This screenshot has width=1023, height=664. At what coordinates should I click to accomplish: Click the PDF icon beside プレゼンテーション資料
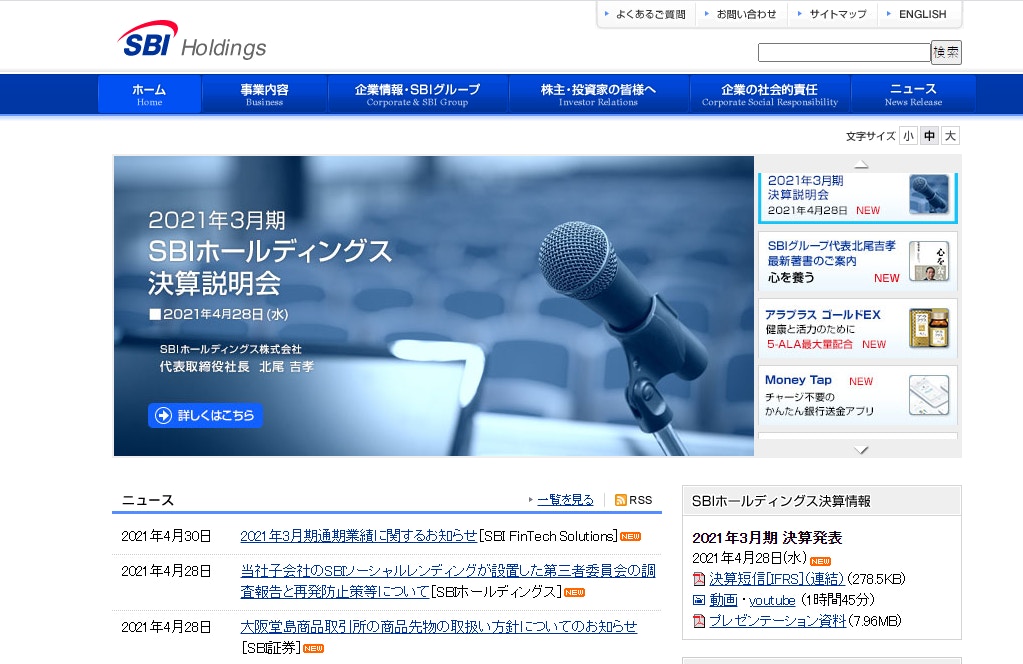pyautogui.click(x=699, y=621)
